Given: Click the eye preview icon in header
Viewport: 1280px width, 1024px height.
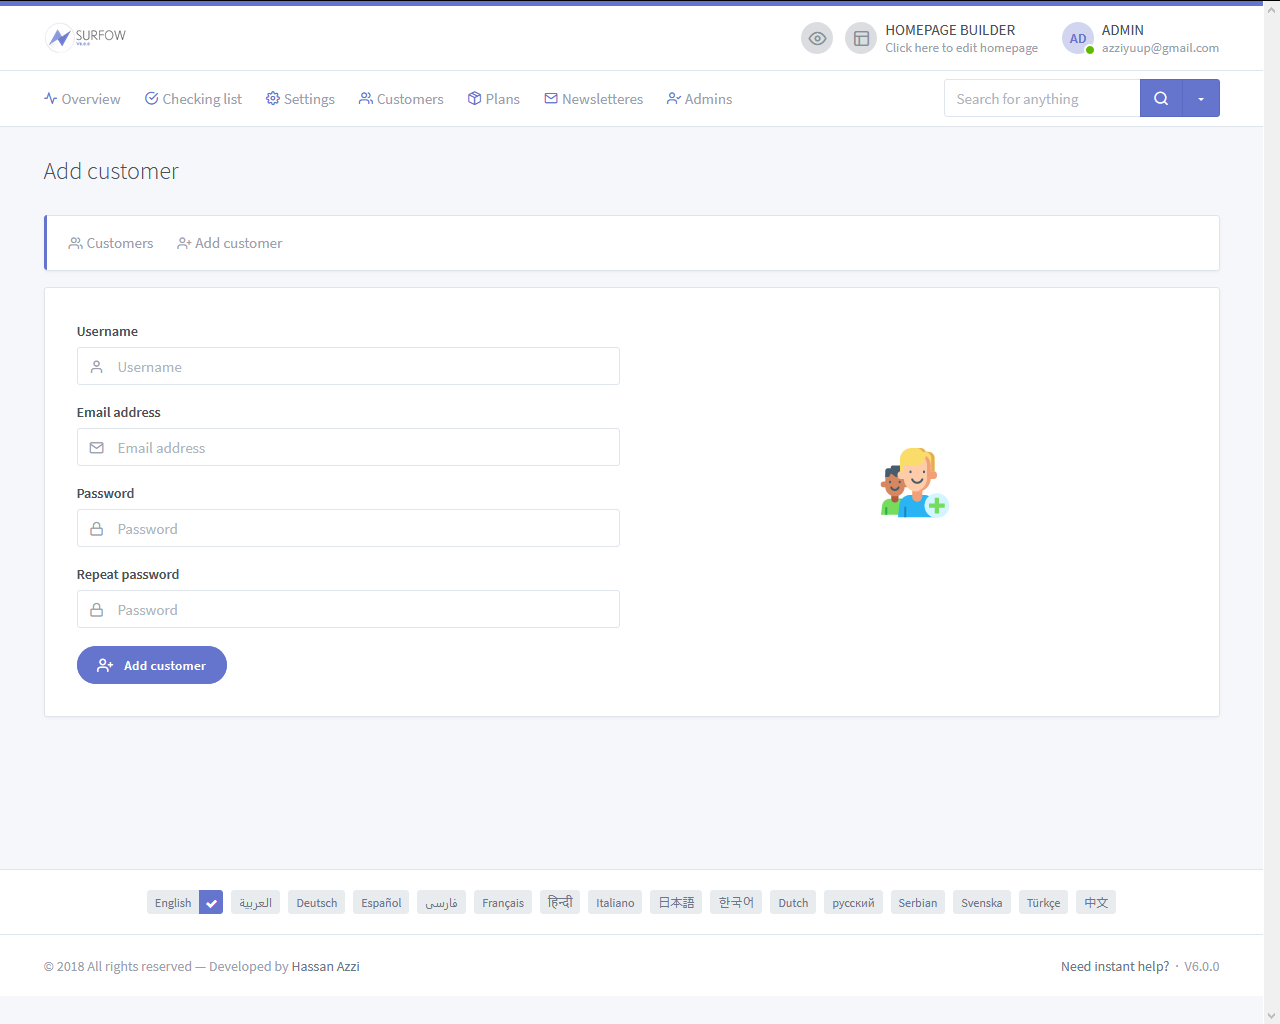Looking at the screenshot, I should pos(817,39).
